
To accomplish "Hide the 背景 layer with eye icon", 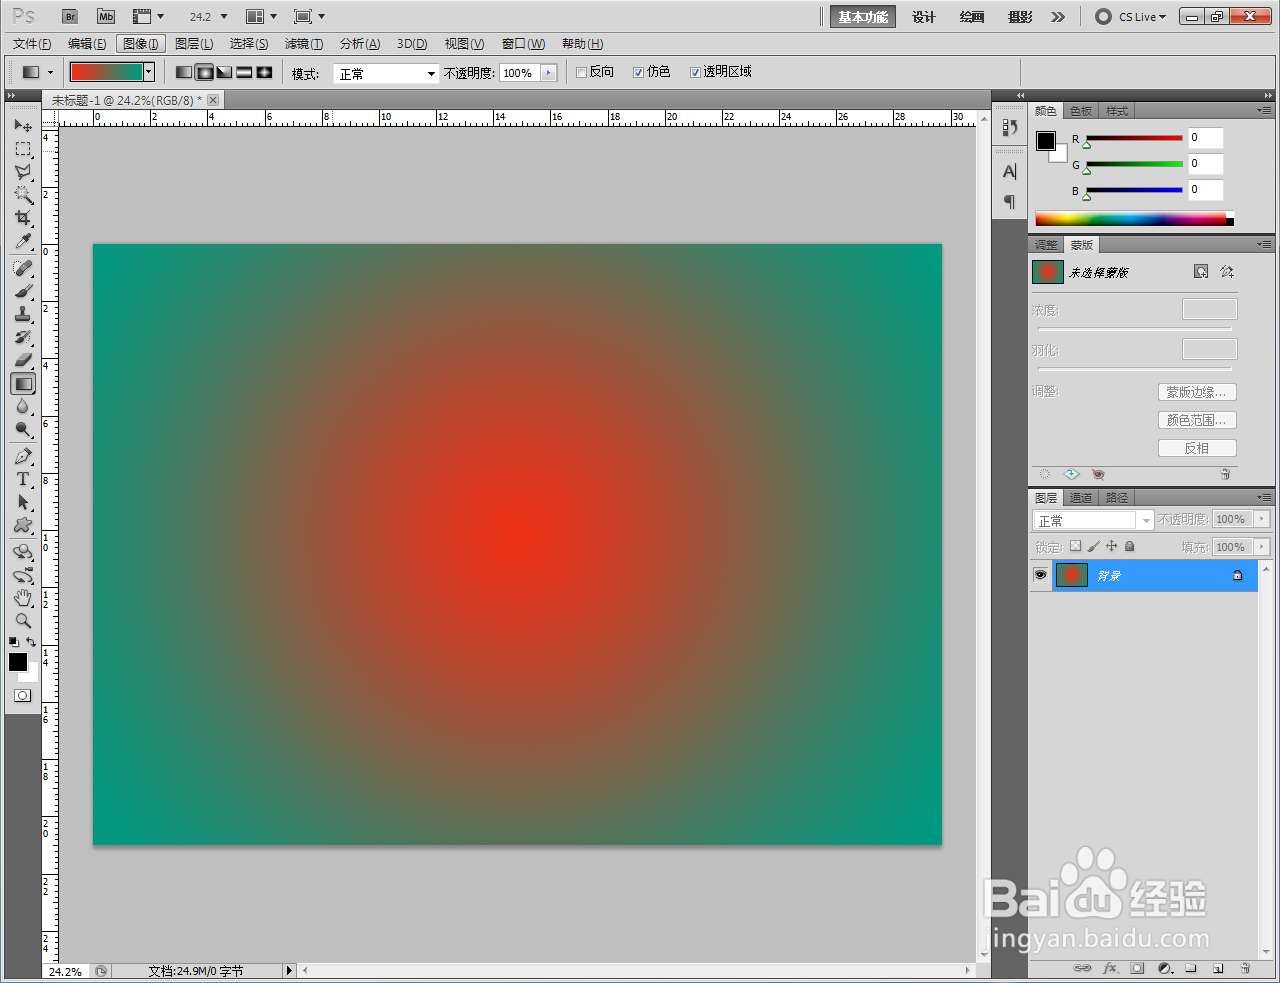I will [1040, 575].
